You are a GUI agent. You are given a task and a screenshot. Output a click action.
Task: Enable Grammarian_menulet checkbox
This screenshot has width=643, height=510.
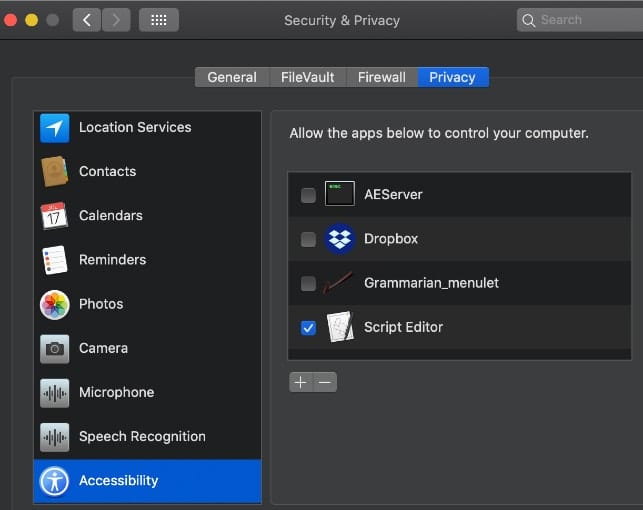tap(308, 283)
